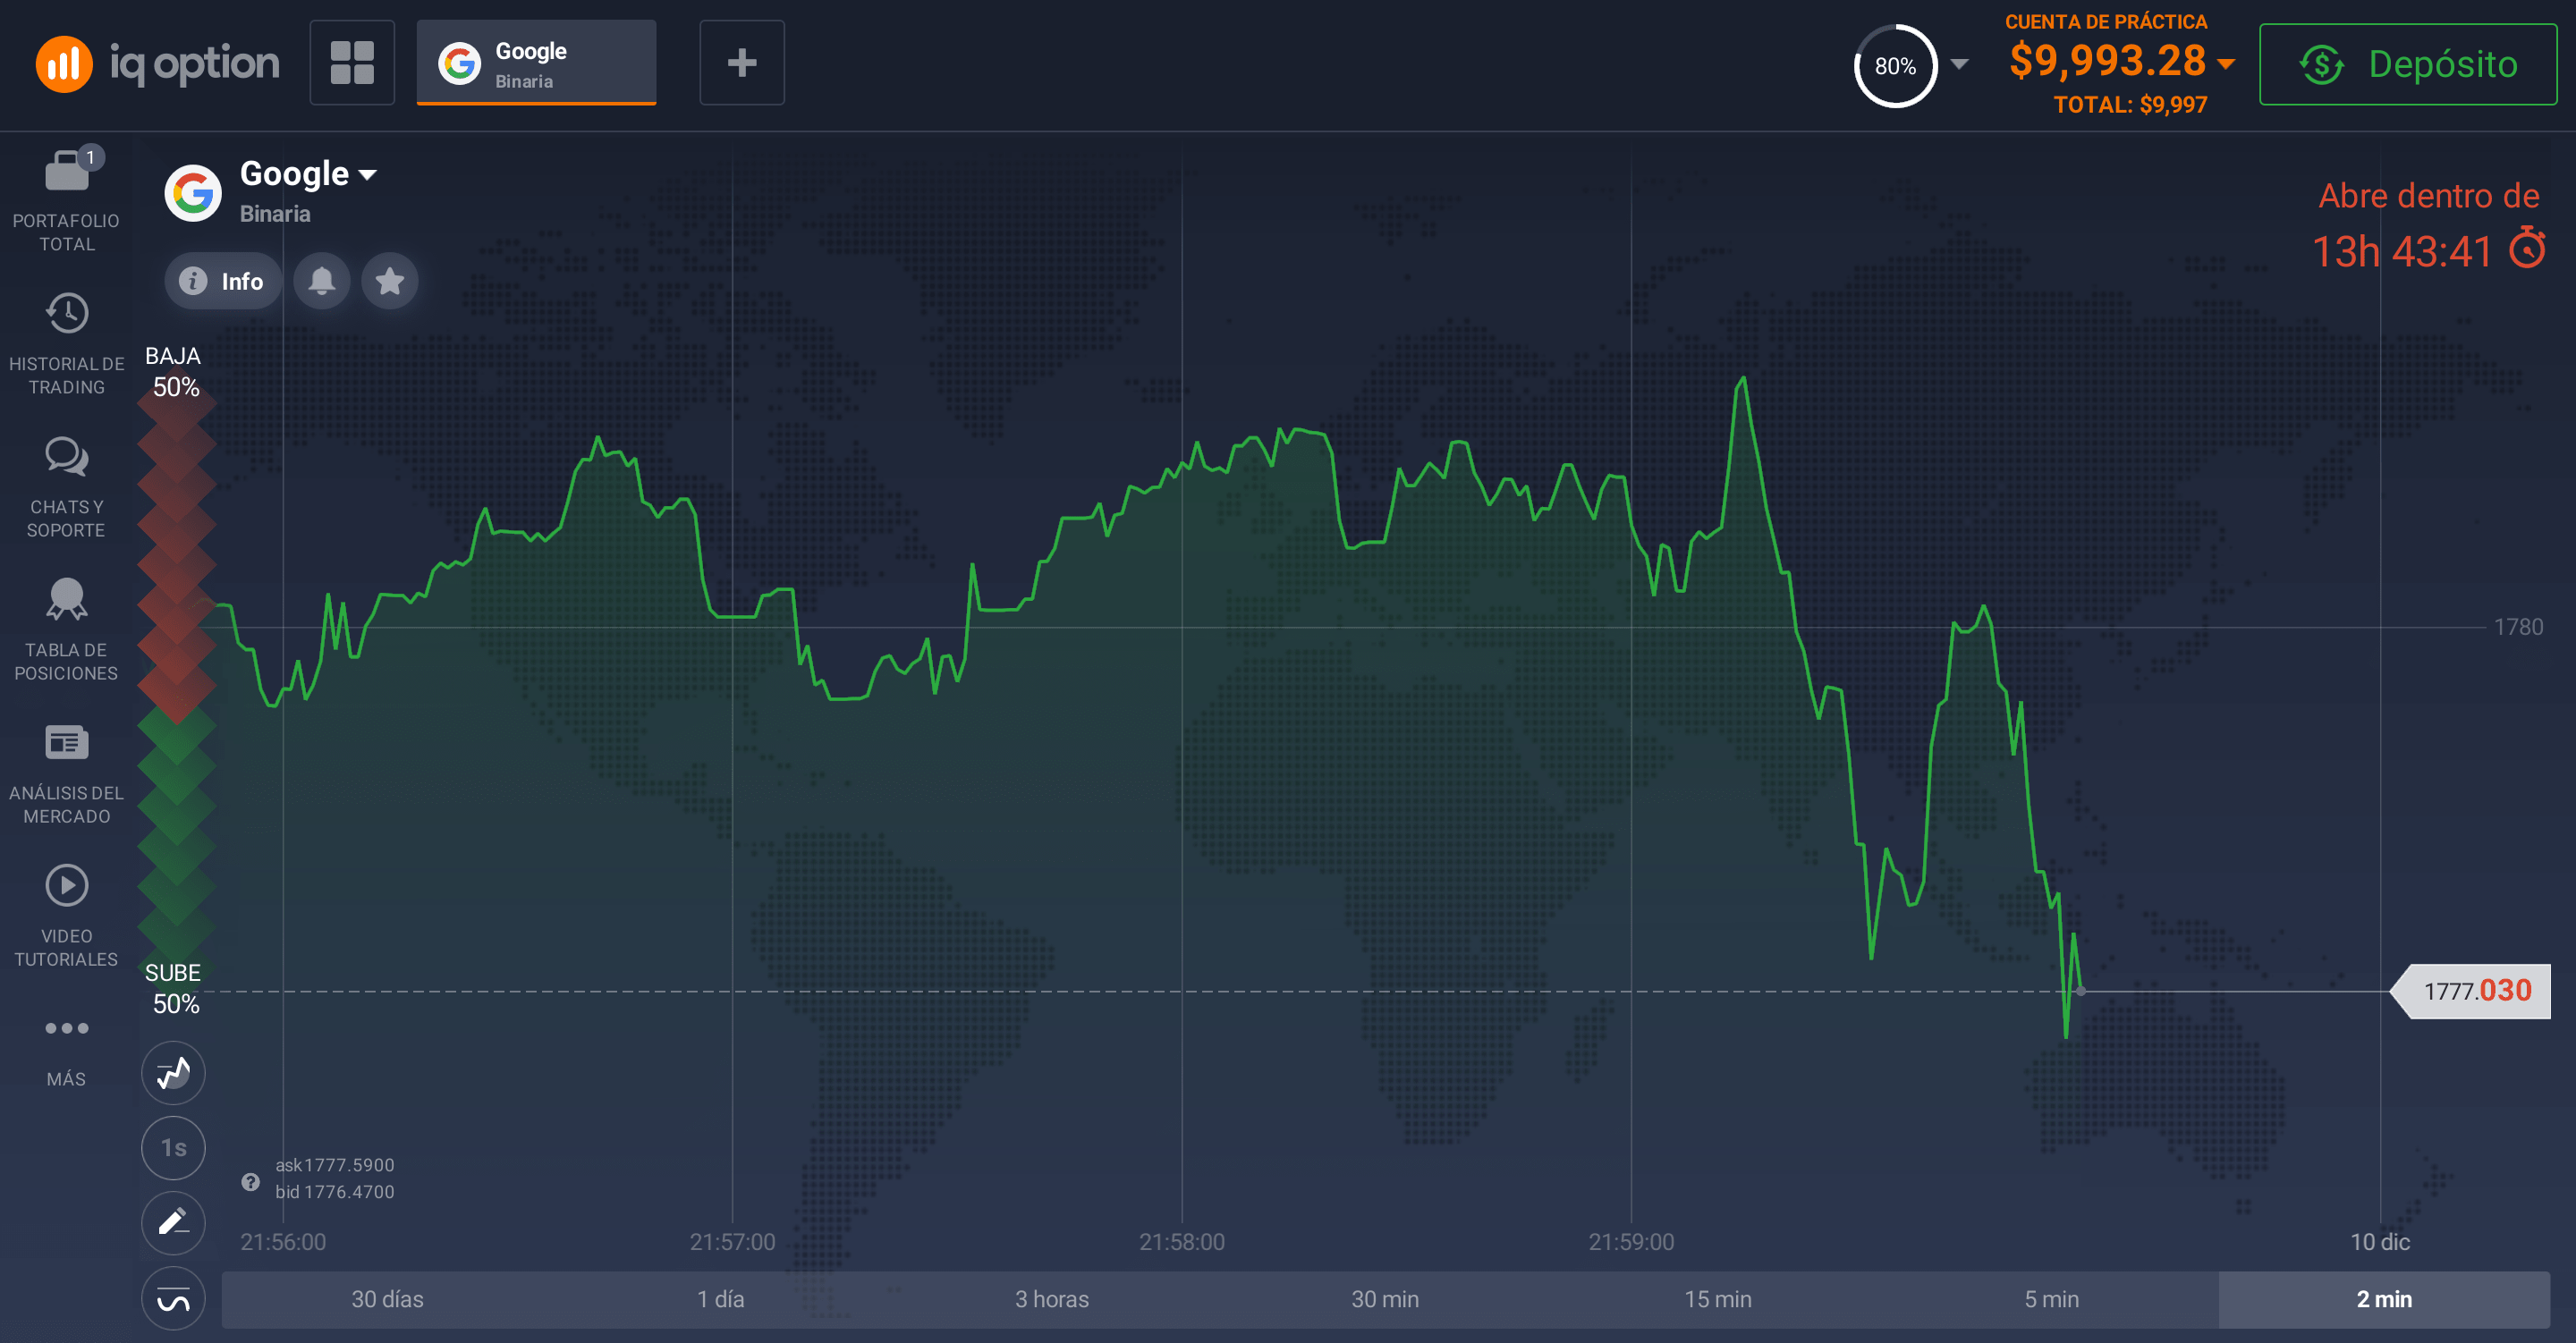This screenshot has height=1343, width=2576.
Task: Click the TOTAL: $9,997 text
Action: (2130, 105)
